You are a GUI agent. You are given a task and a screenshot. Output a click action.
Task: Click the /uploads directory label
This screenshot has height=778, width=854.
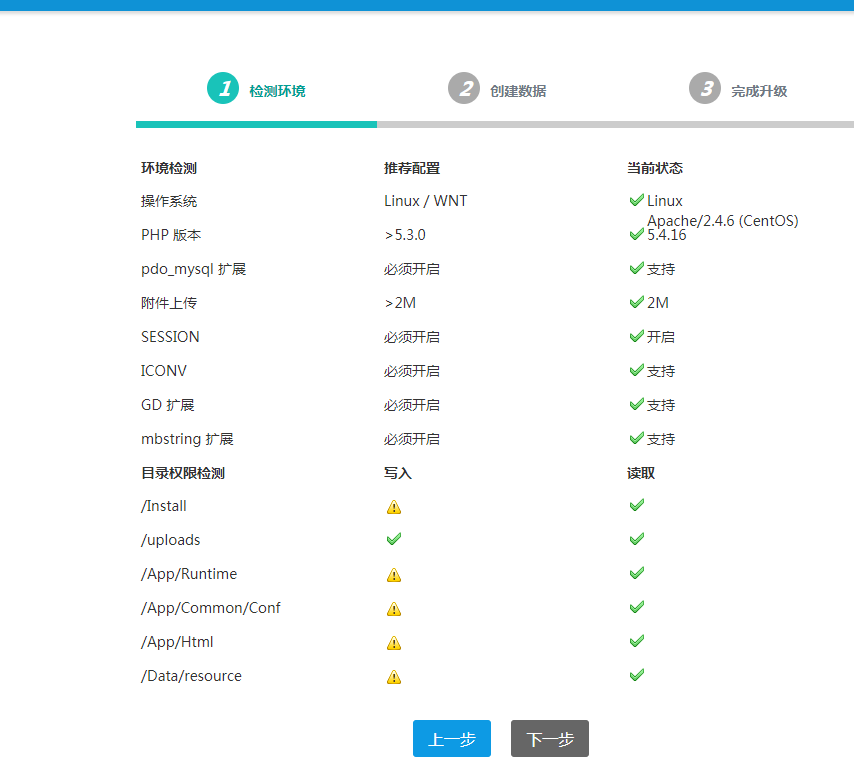coord(171,540)
